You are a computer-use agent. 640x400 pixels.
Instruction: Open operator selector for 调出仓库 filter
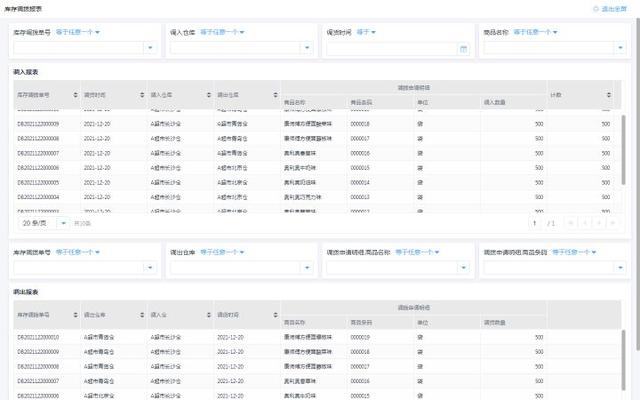click(x=222, y=252)
